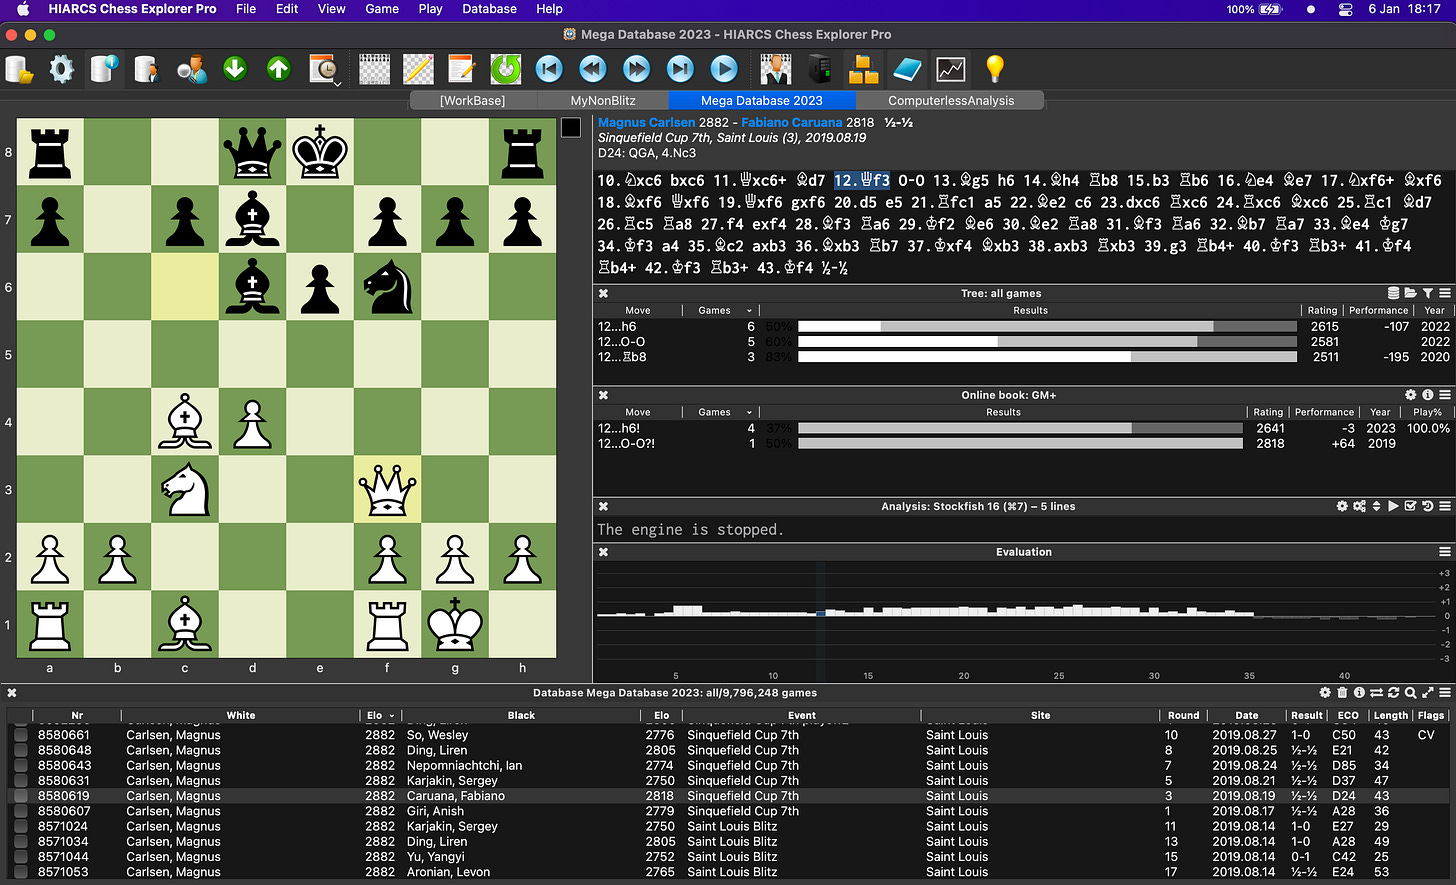Click the Tree panel filter funnel icon
Image resolution: width=1456 pixels, height=885 pixels.
tap(1428, 293)
